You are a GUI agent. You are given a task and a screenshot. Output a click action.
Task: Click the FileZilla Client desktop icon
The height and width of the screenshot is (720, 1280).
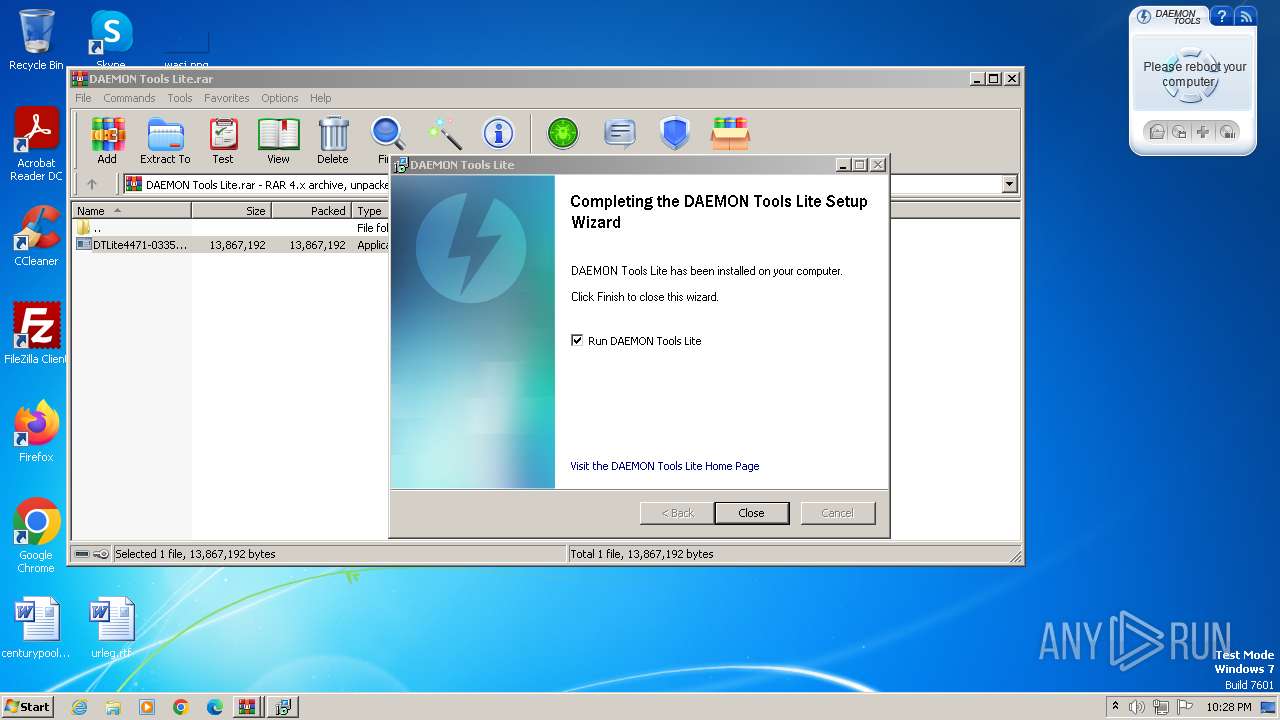36,334
